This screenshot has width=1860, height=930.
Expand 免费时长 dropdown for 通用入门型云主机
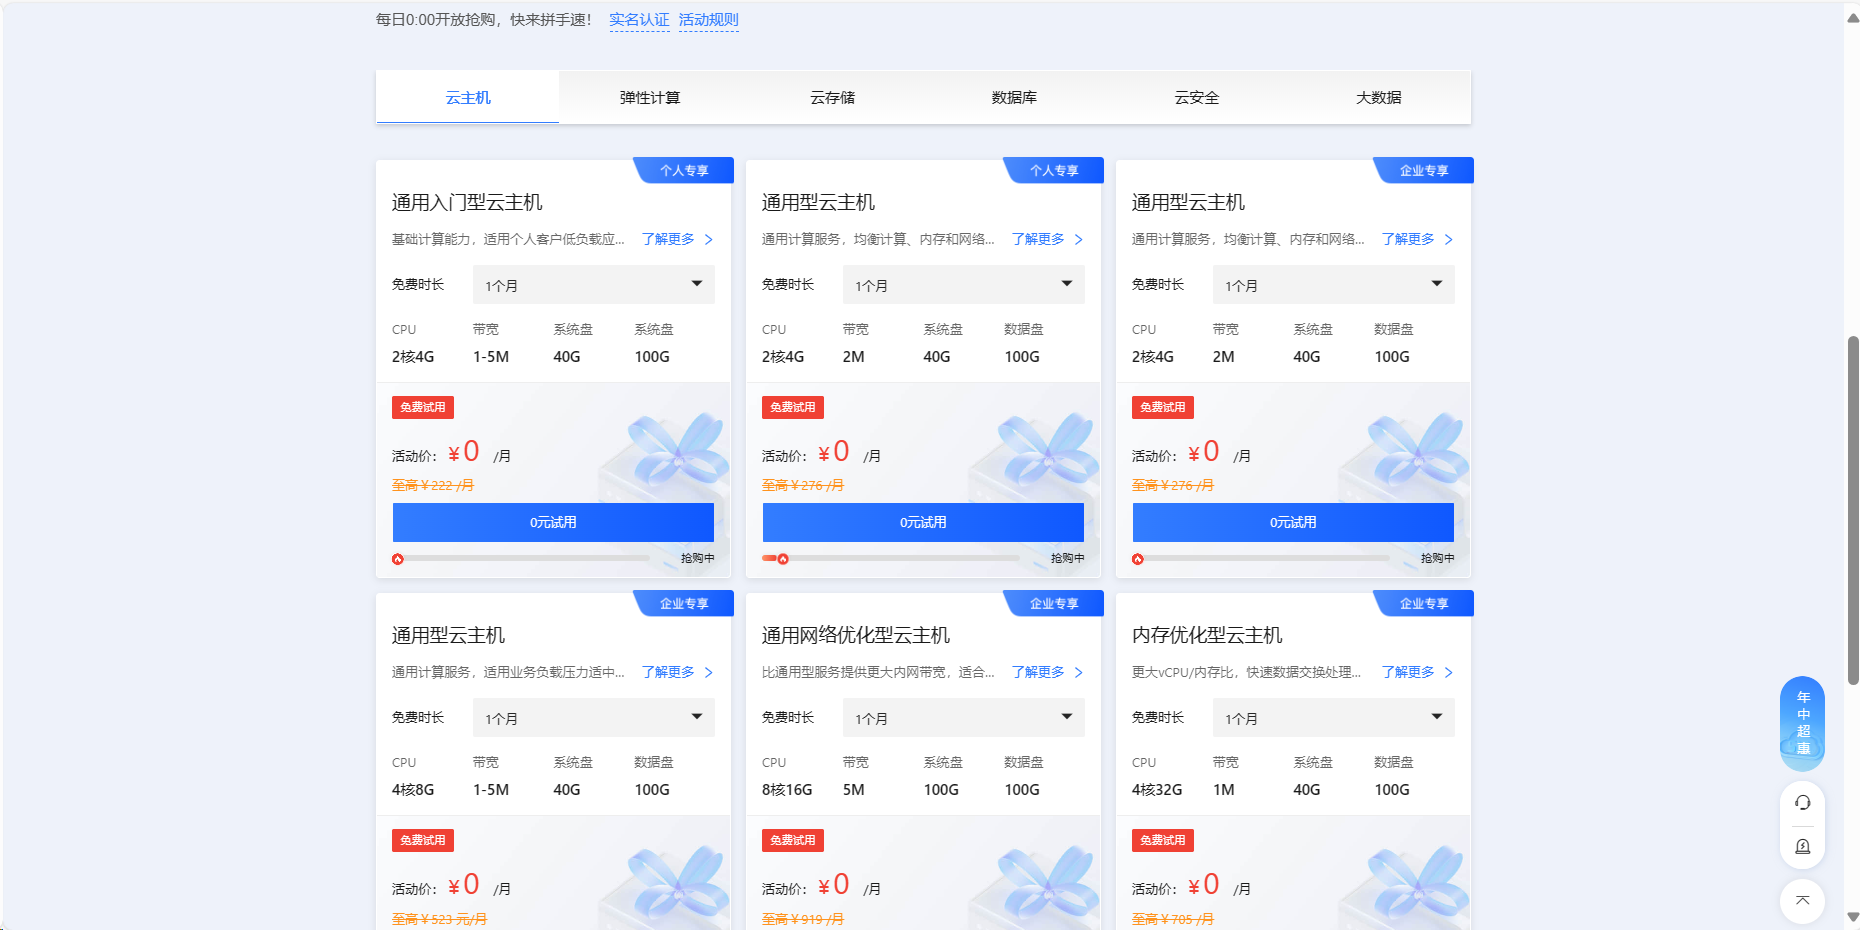point(593,285)
